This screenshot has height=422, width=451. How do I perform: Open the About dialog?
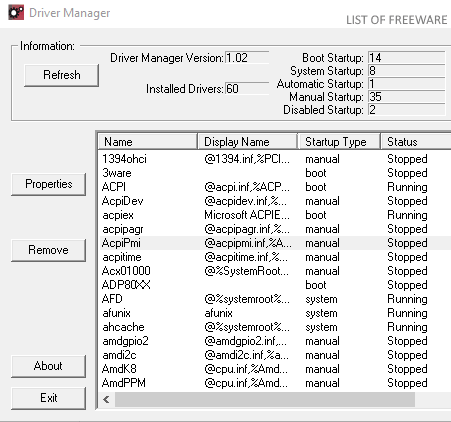(x=49, y=366)
